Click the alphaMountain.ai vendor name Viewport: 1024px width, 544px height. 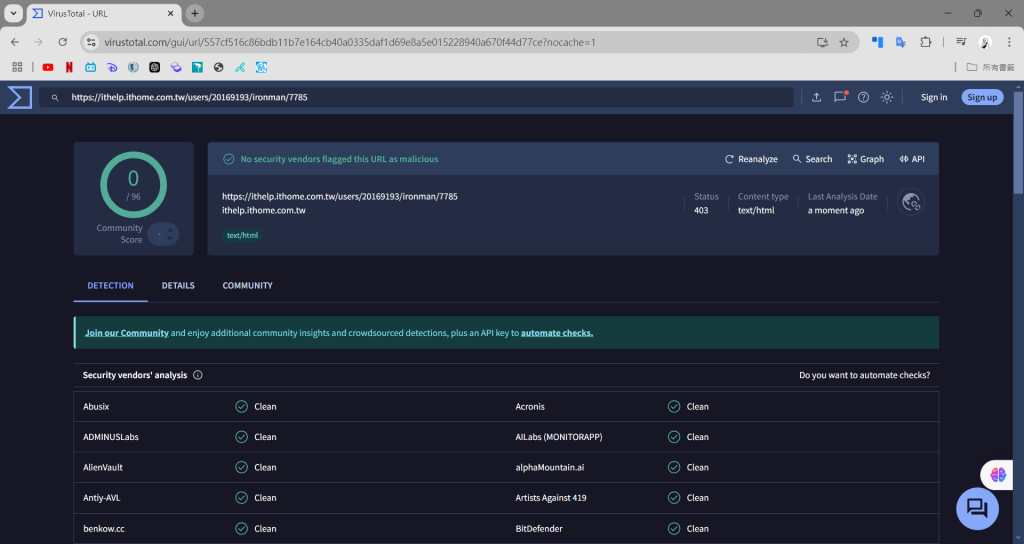[x=550, y=467]
